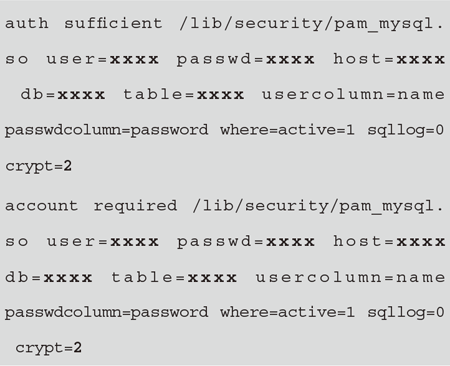This screenshot has height=366, width=450.
Task: Click the word 'sufficient' in the auth line
Action: pos(113,23)
